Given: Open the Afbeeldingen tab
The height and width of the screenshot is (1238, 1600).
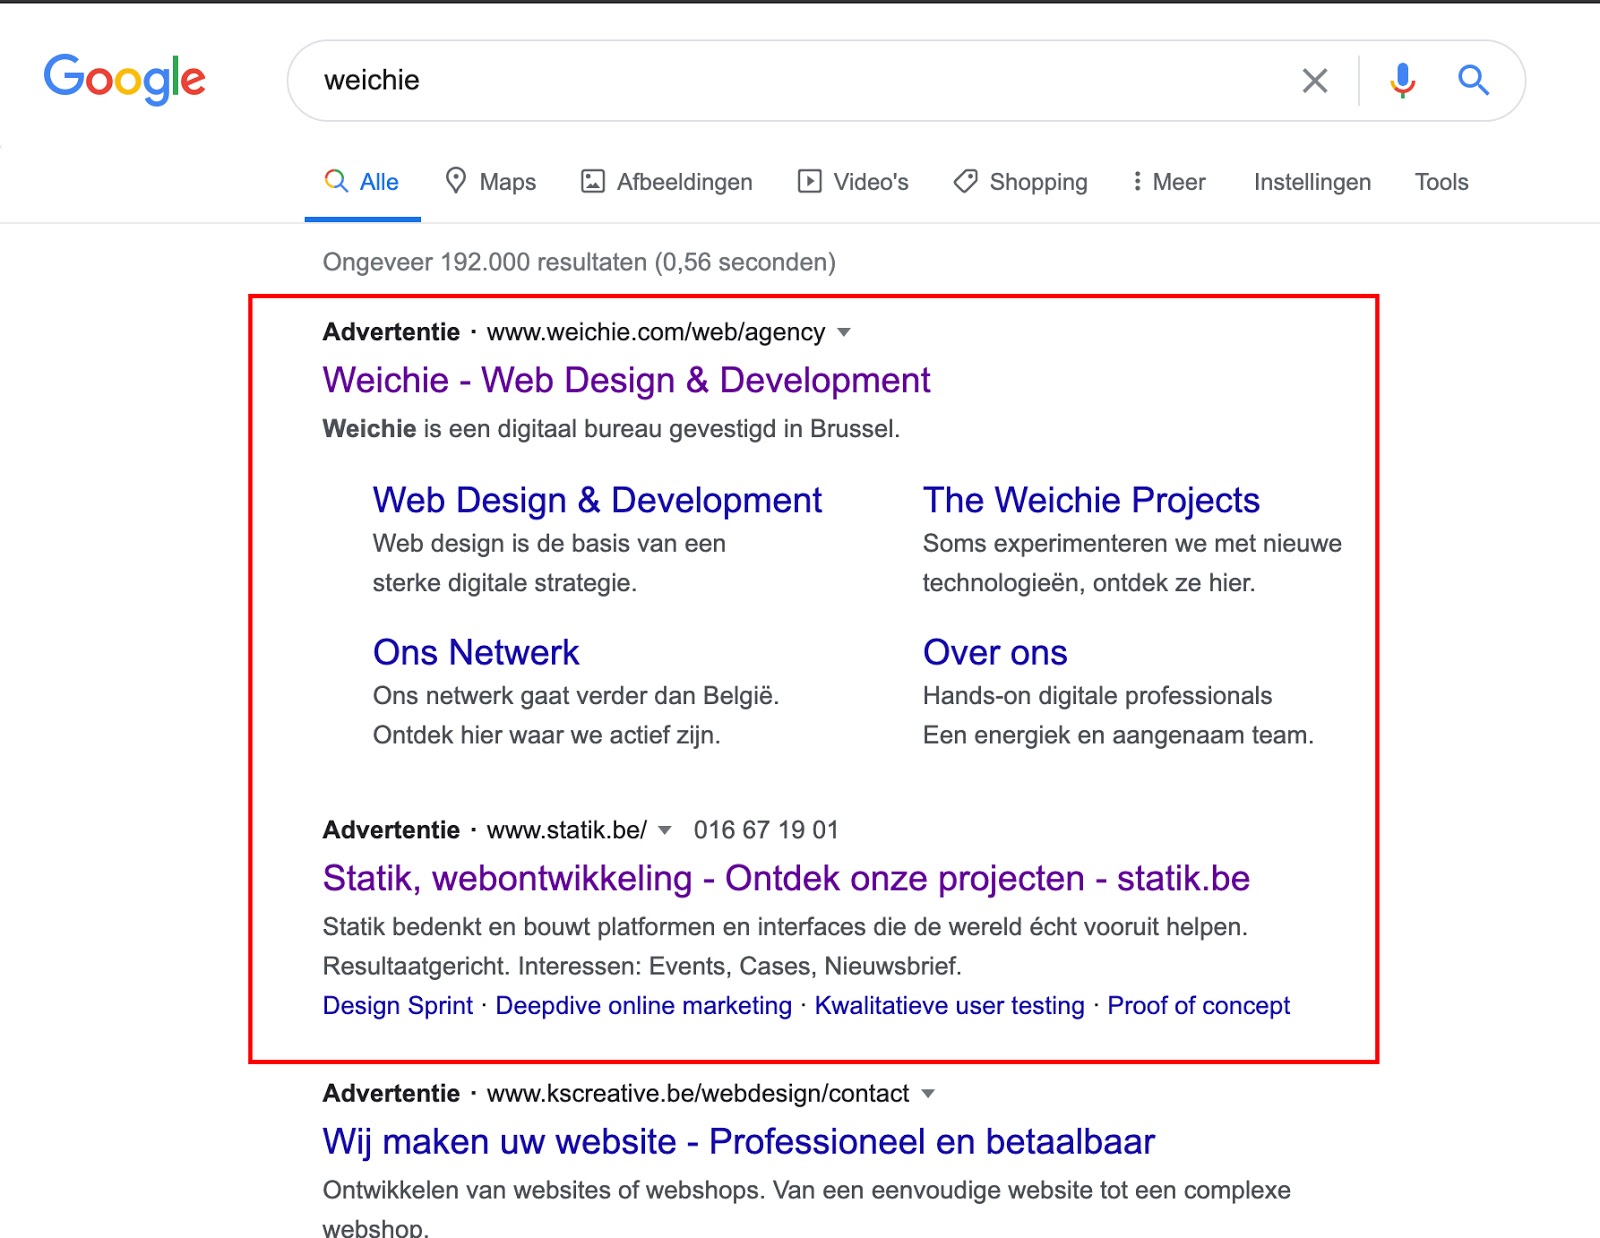Looking at the screenshot, I should coord(667,182).
